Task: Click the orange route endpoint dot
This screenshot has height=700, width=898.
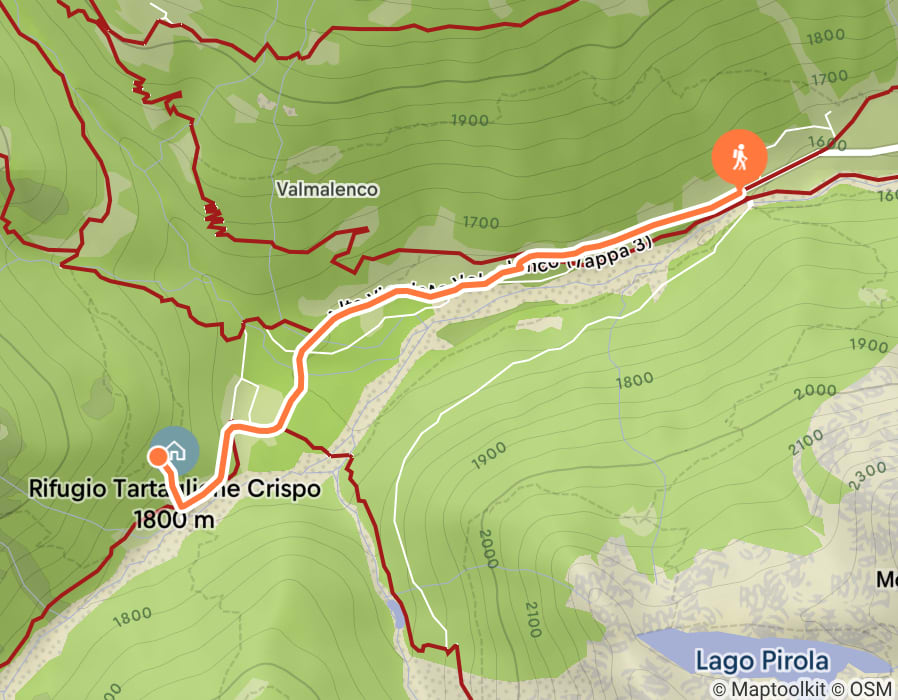Action: 157,457
